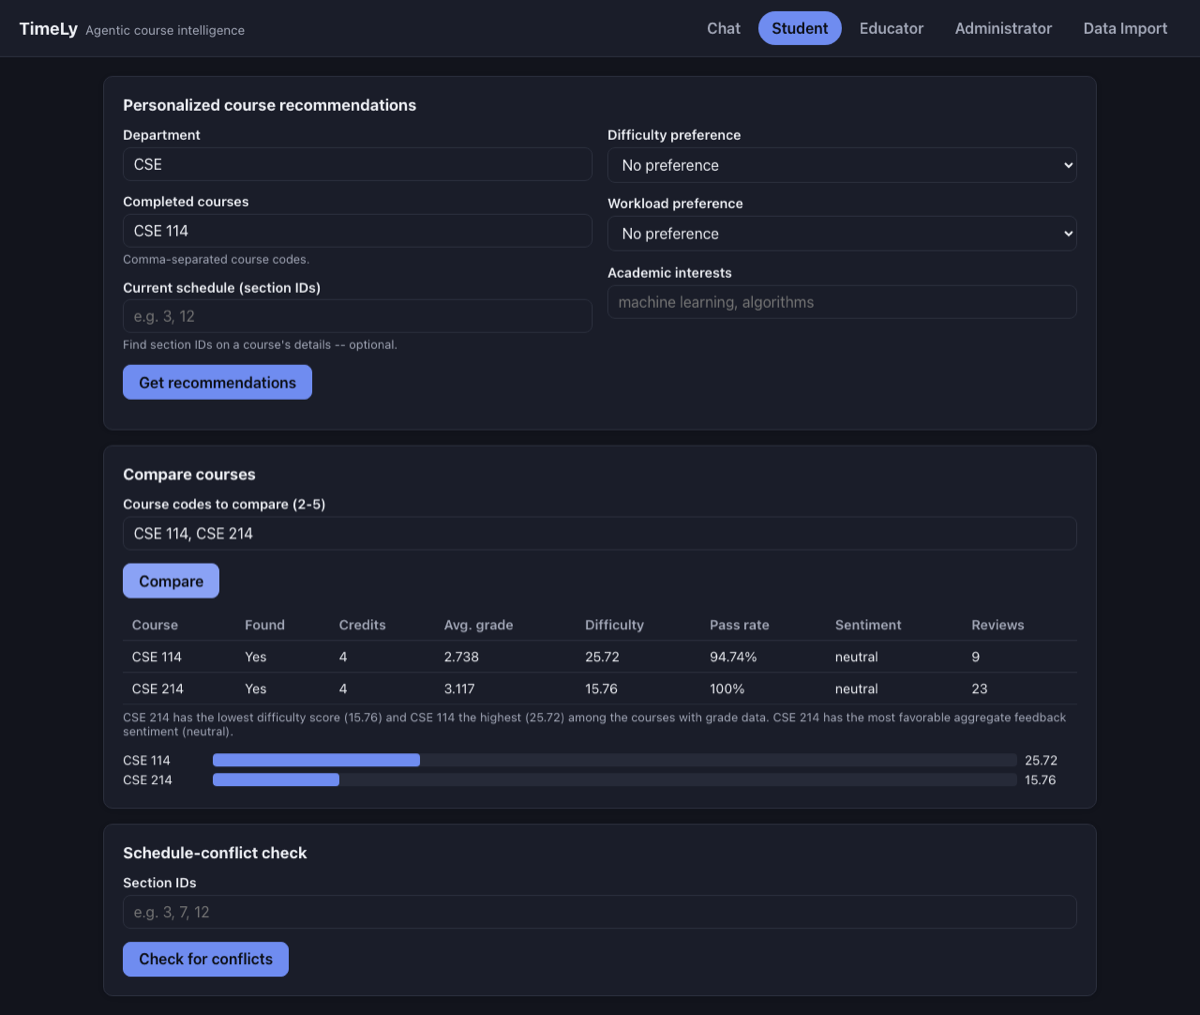Open the Workload preference dropdown
Image resolution: width=1200 pixels, height=1015 pixels.
click(842, 233)
